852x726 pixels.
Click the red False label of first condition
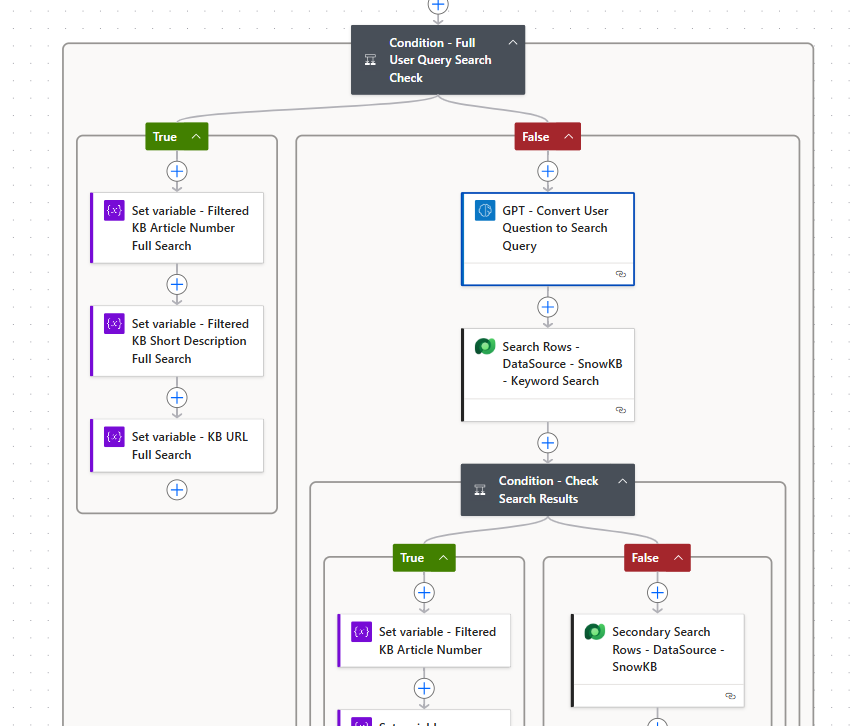535,136
